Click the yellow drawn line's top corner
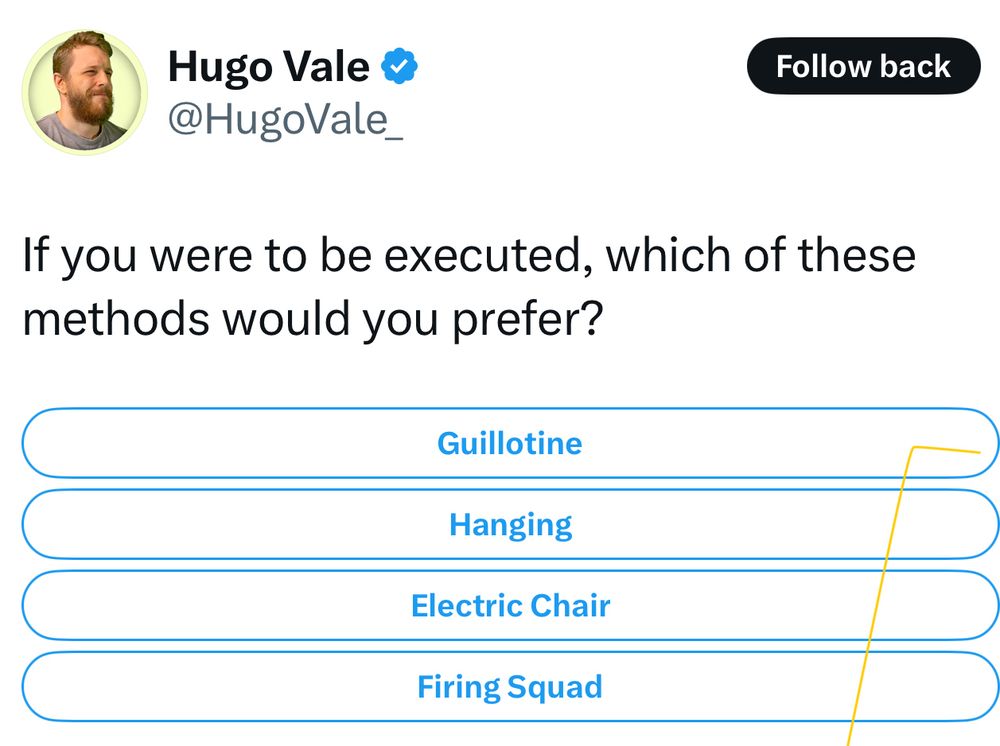1000x746 pixels. click(912, 449)
